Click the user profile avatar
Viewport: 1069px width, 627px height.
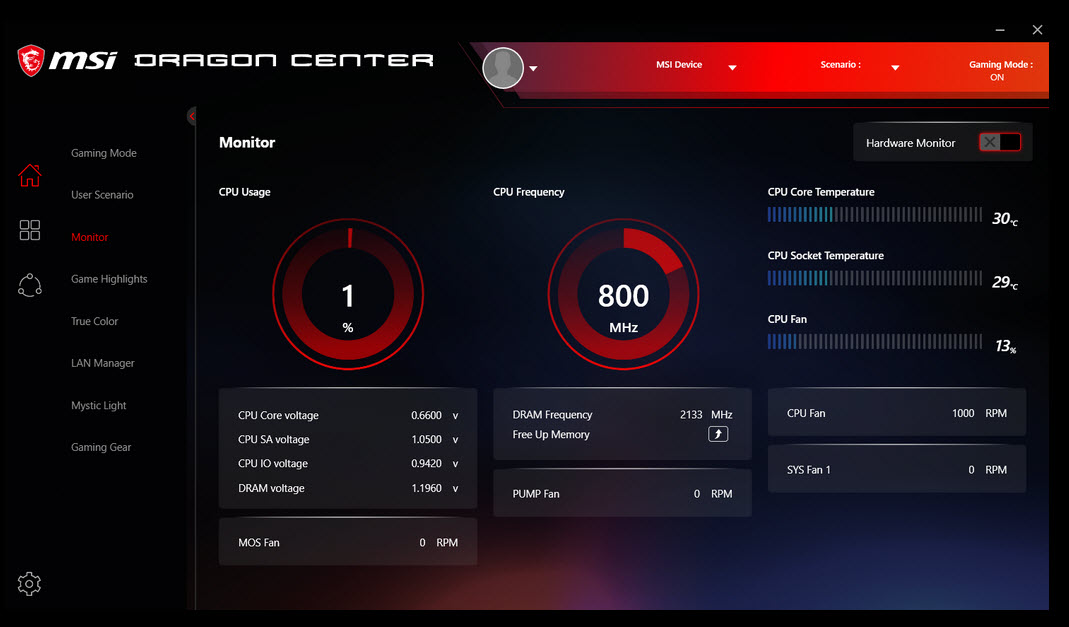coord(503,68)
